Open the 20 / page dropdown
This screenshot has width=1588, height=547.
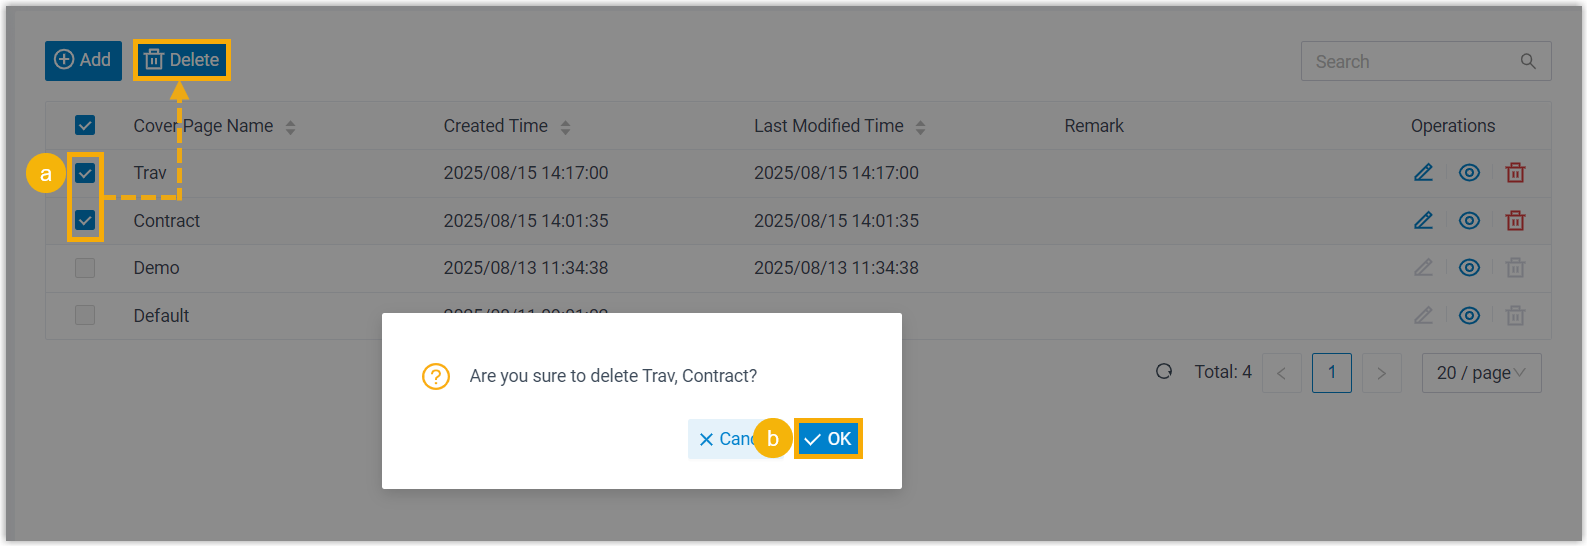point(1481,373)
